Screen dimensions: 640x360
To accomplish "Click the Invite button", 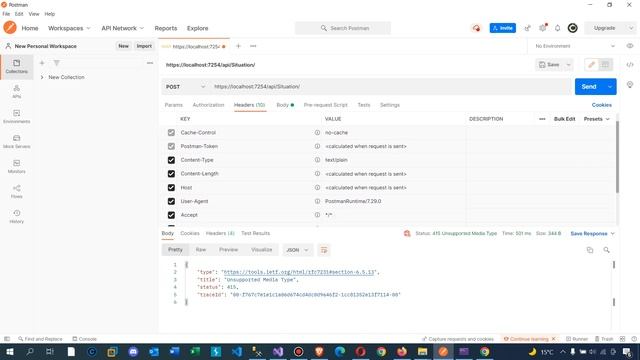I will pos(502,28).
